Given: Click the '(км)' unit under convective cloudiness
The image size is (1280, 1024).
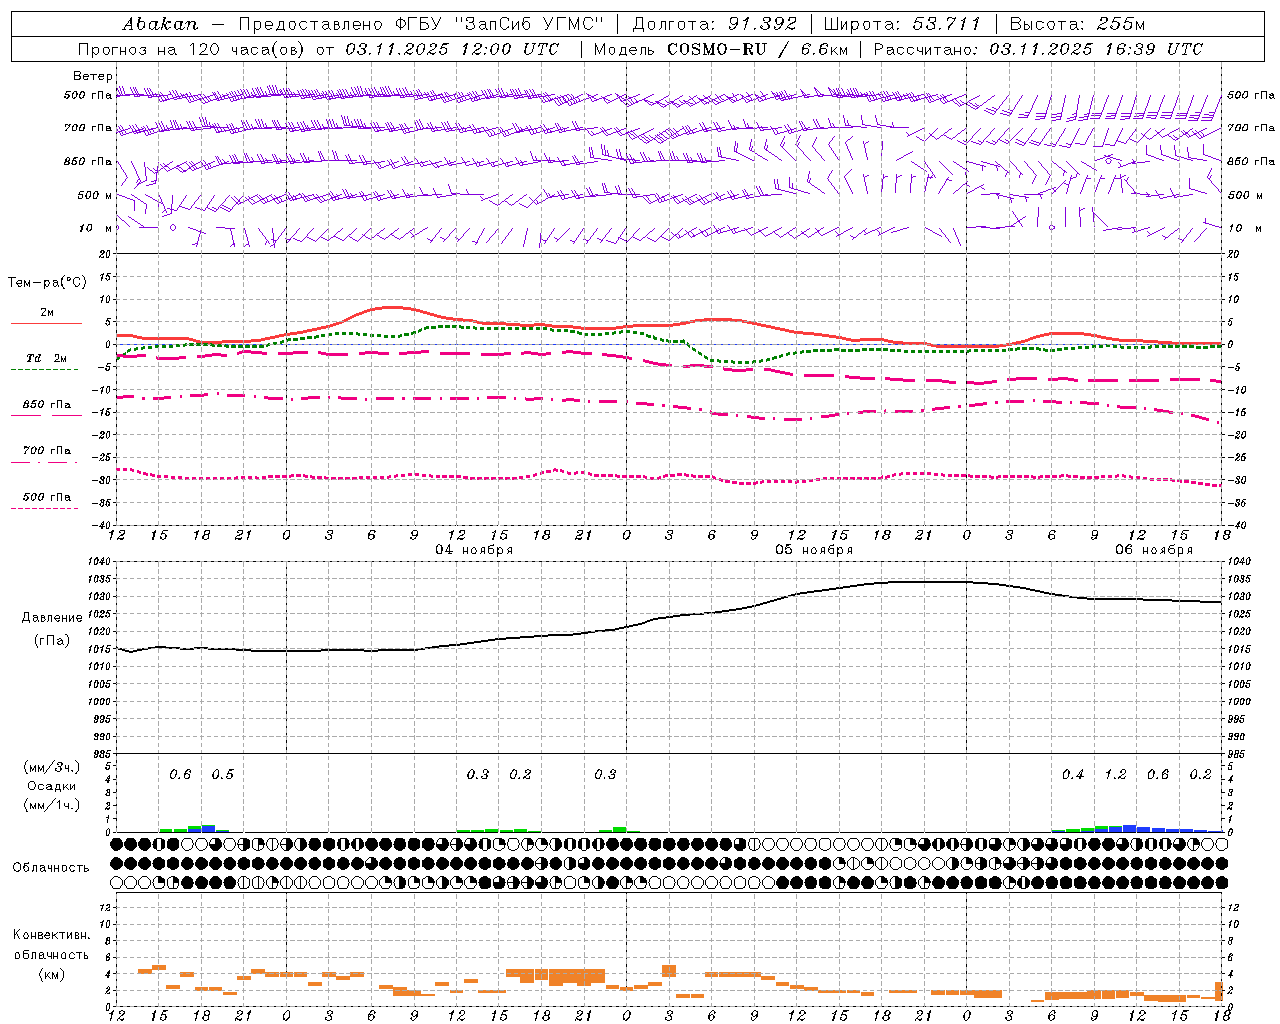Looking at the screenshot, I should (51, 974).
